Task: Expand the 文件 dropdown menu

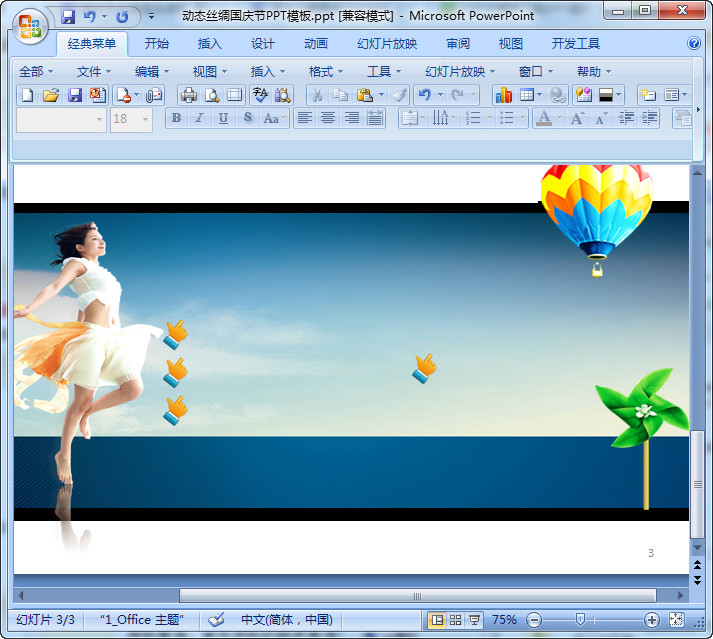Action: tap(94, 71)
